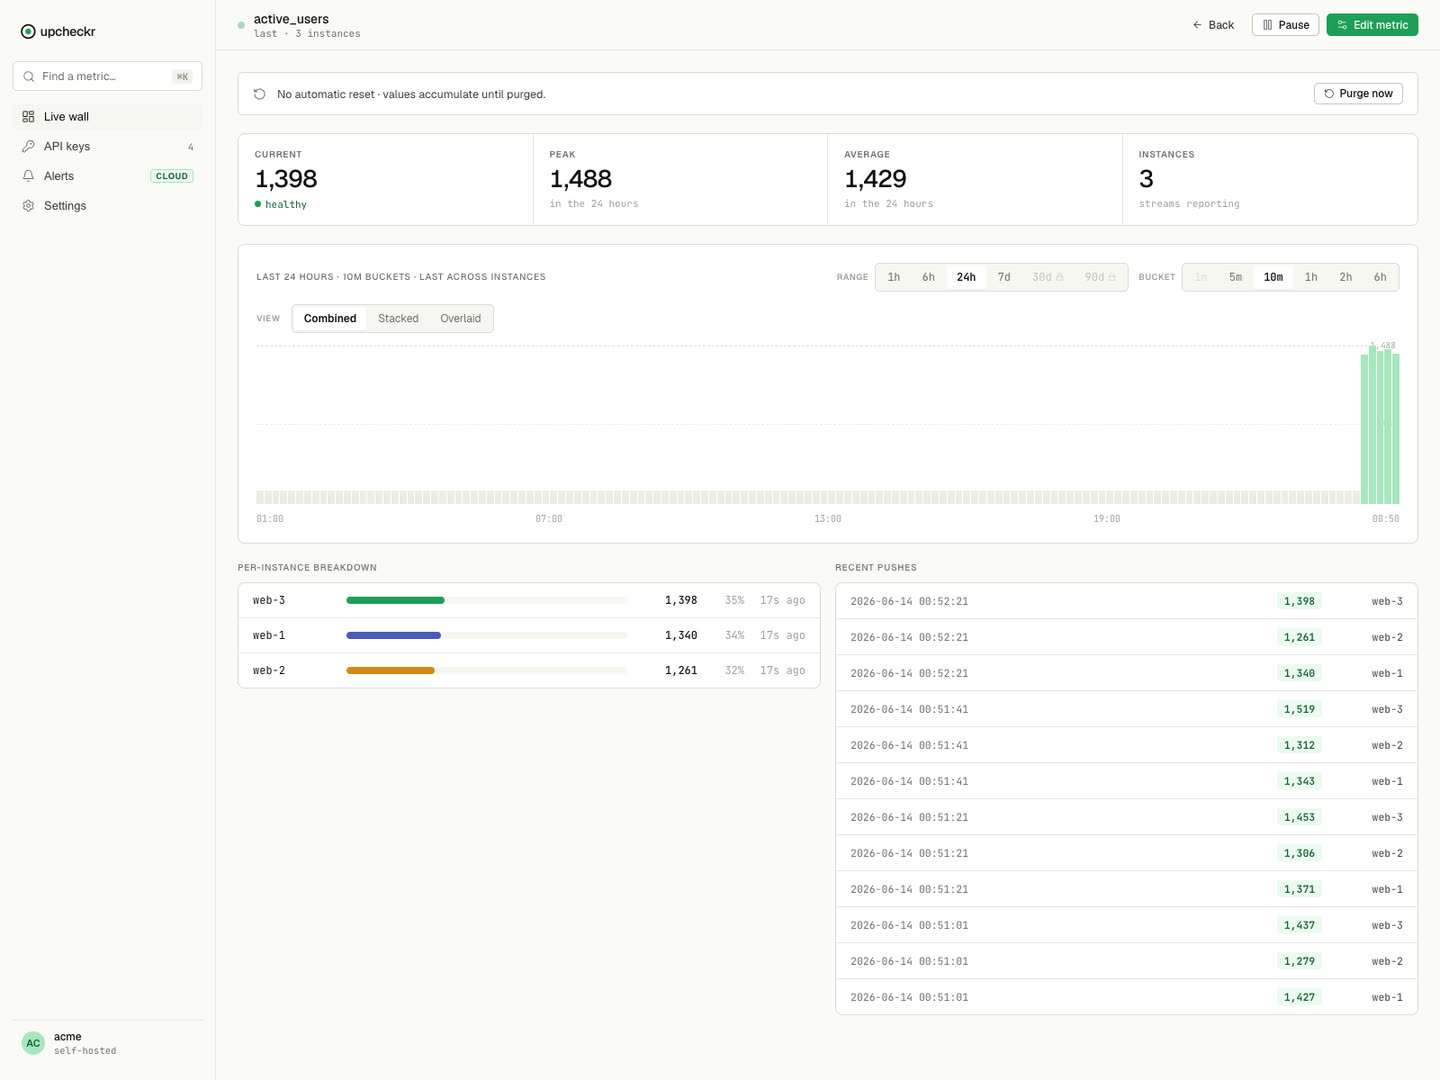Click Purge now button
The width and height of the screenshot is (1440, 1080).
pyautogui.click(x=1358, y=93)
